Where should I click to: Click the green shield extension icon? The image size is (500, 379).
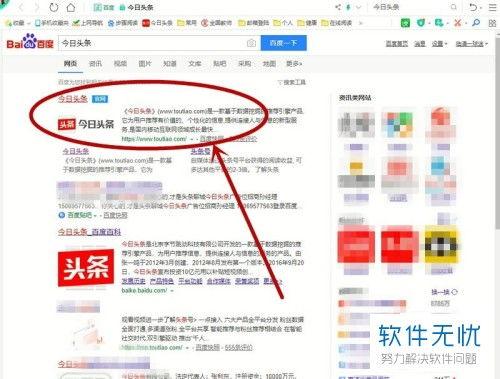421,23
